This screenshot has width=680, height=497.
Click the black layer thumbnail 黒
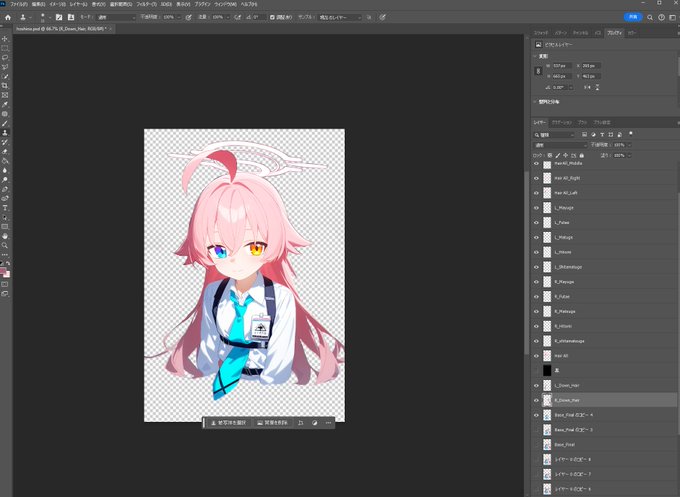(547, 371)
